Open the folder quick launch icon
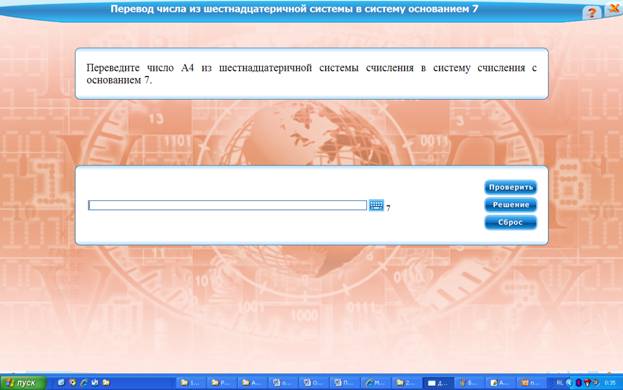 click(106, 382)
